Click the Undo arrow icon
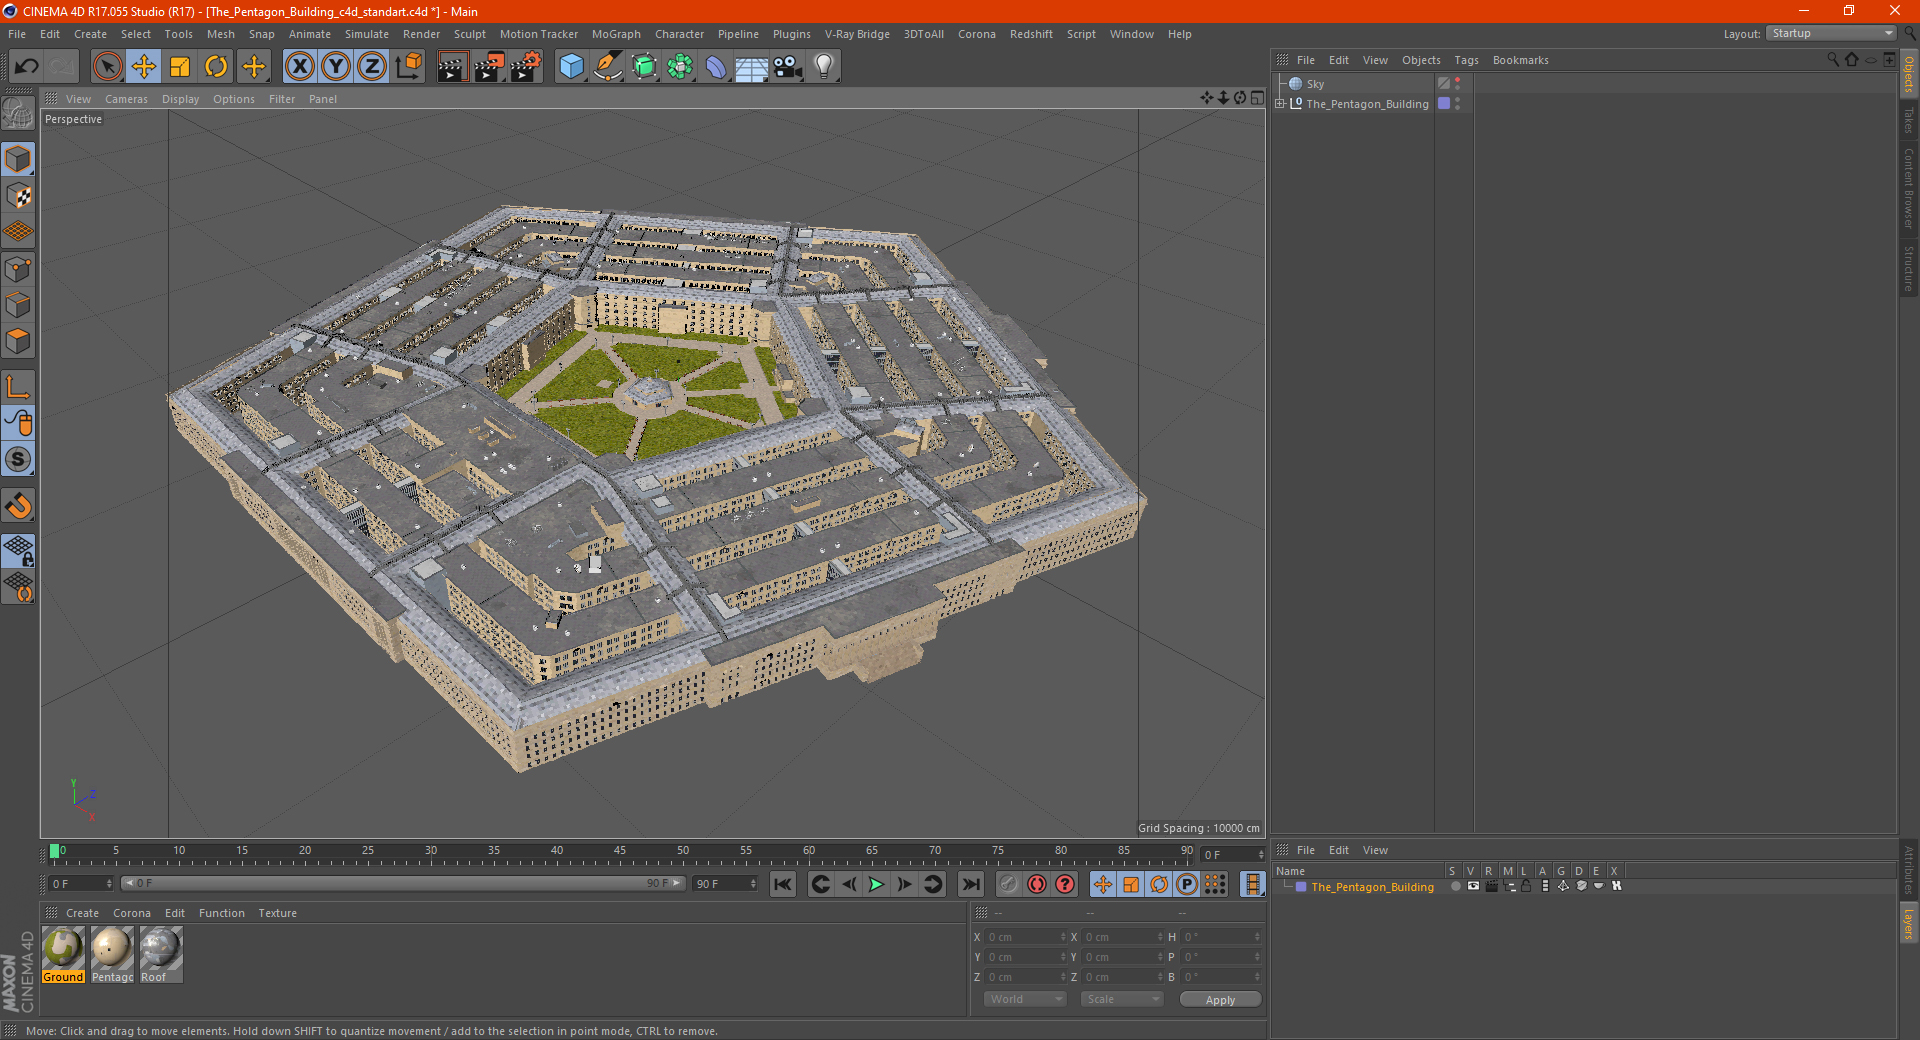The width and height of the screenshot is (1920, 1040). click(27, 67)
